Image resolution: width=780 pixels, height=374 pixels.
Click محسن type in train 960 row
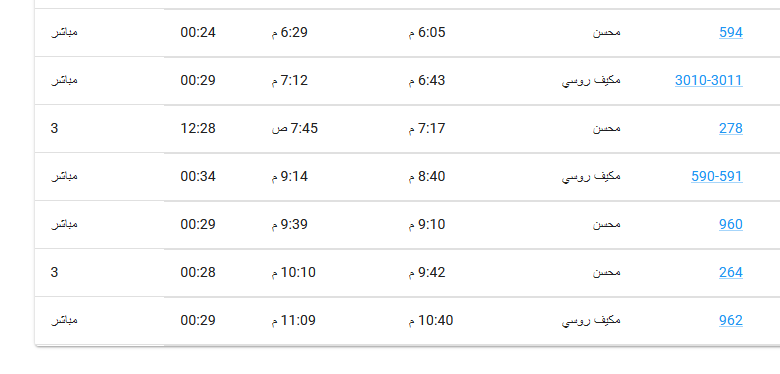click(607, 224)
